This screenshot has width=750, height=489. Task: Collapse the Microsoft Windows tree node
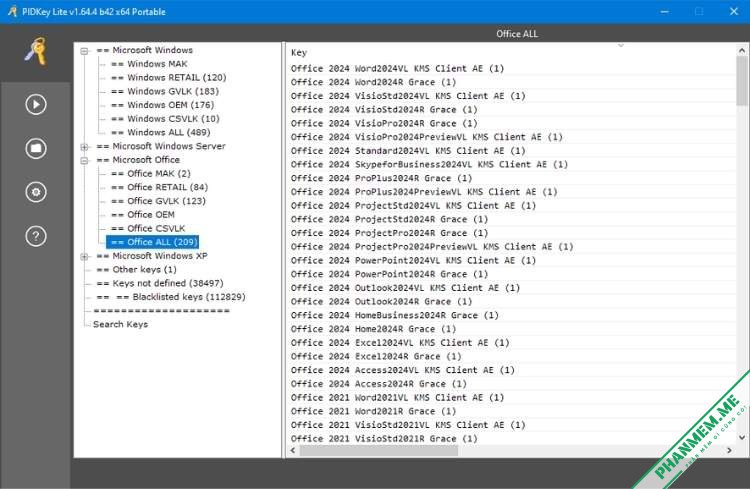tap(84, 51)
